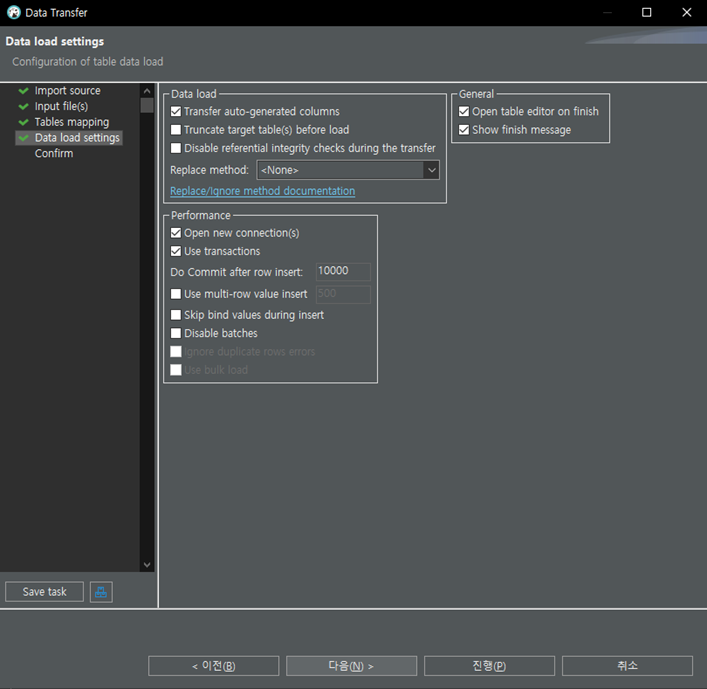Open the Replace method dropdown
The height and width of the screenshot is (689, 707).
point(348,170)
